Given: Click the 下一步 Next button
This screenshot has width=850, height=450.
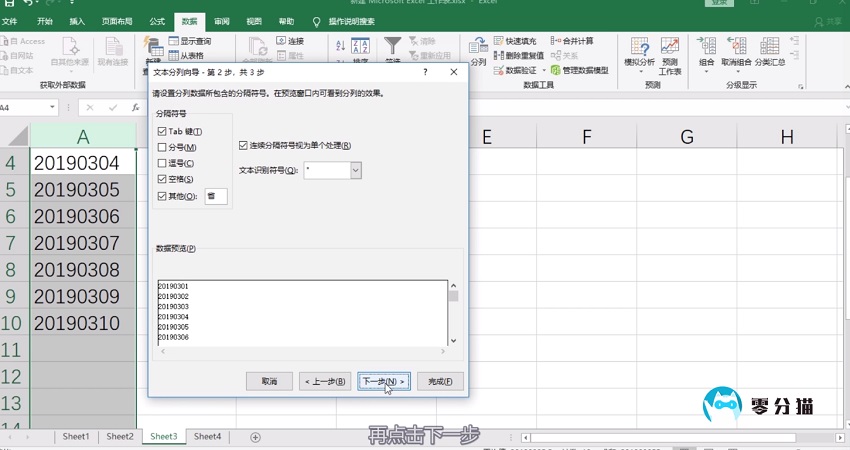Looking at the screenshot, I should pos(384,381).
